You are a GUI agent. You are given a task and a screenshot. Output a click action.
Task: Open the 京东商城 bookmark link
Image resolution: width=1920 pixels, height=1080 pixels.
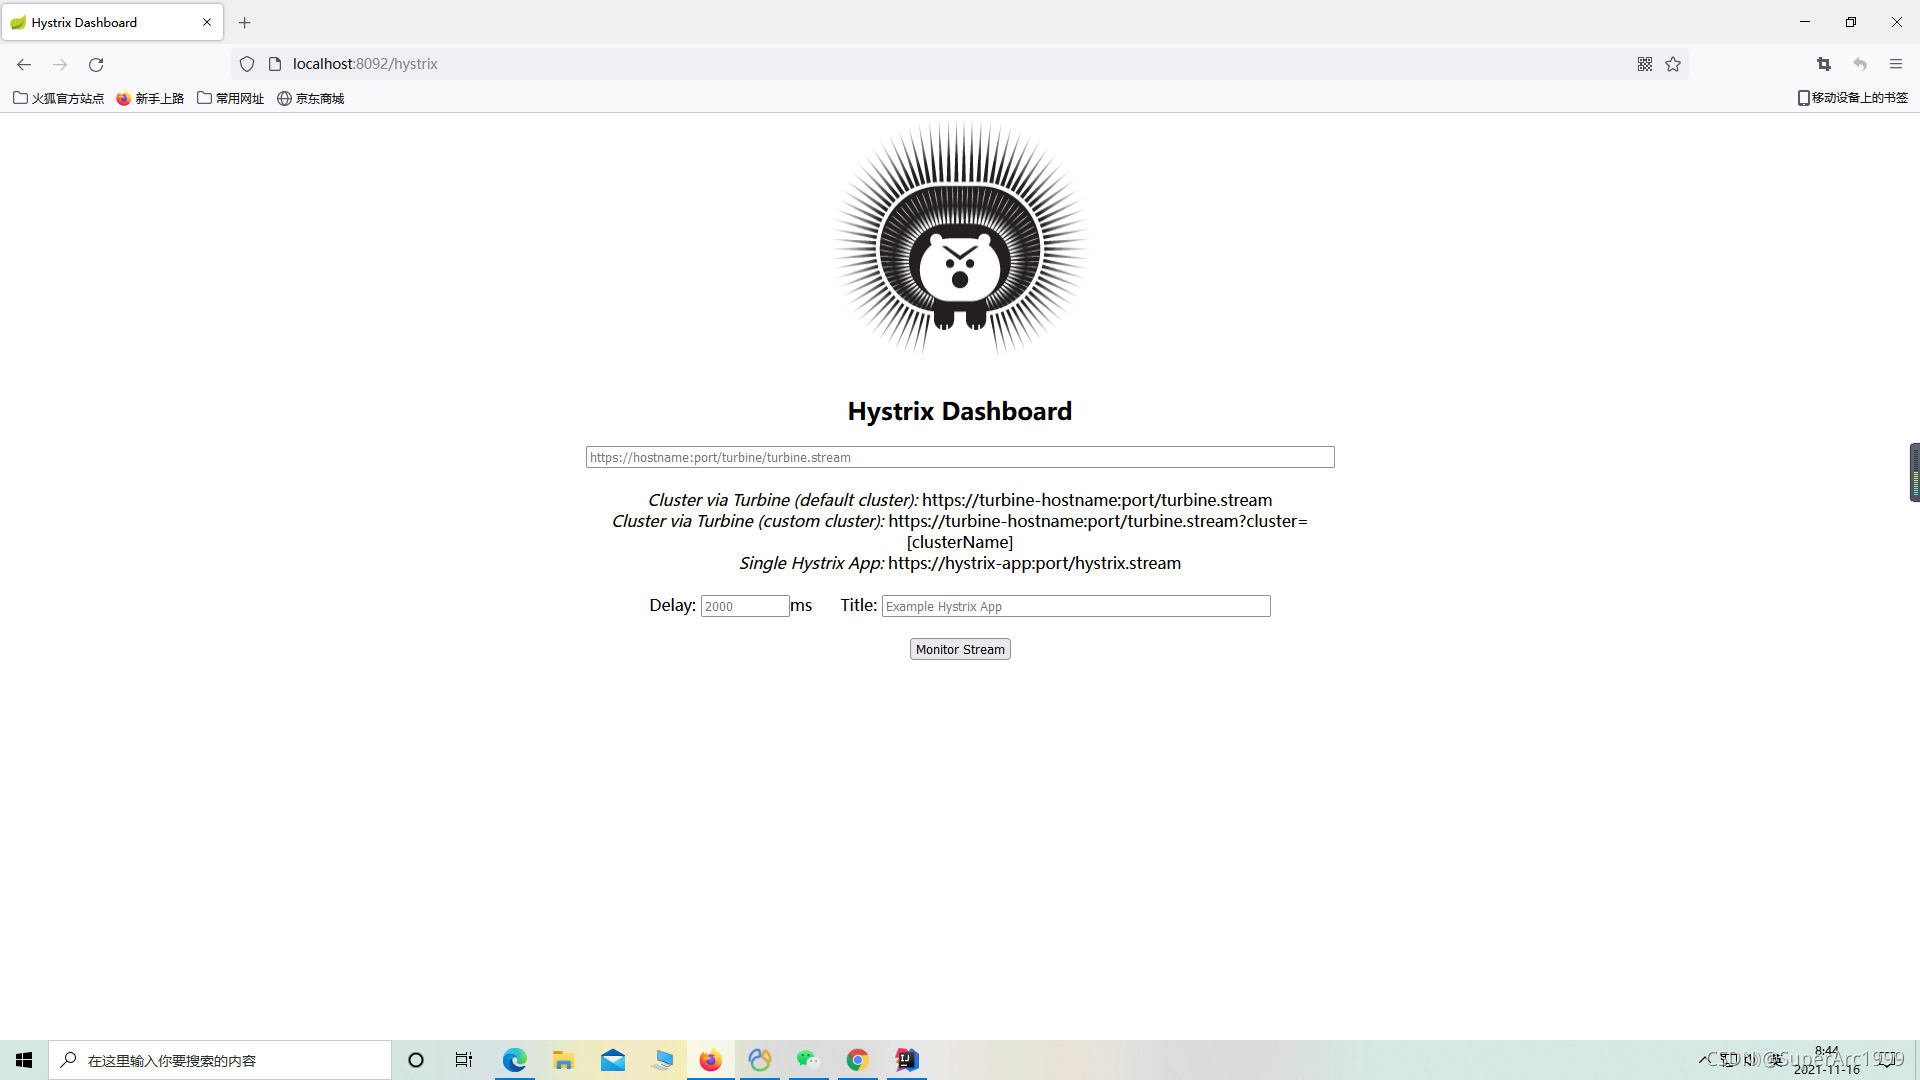tap(311, 98)
